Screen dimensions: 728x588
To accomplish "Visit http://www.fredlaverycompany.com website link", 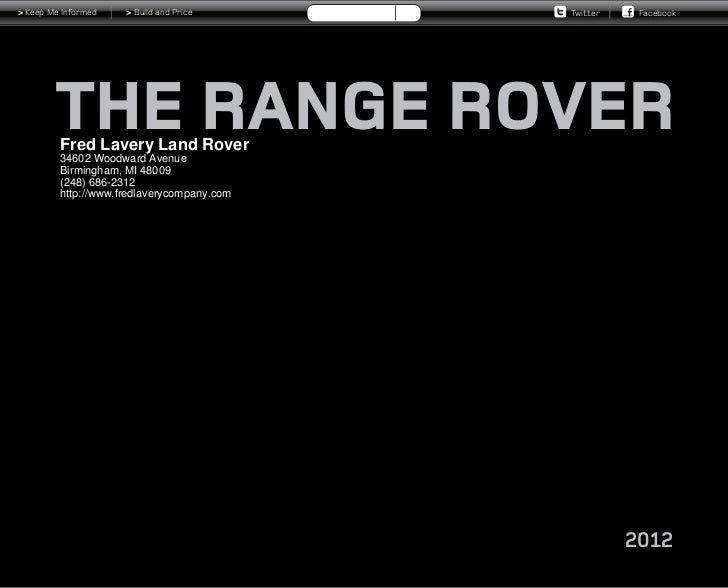I will (145, 194).
